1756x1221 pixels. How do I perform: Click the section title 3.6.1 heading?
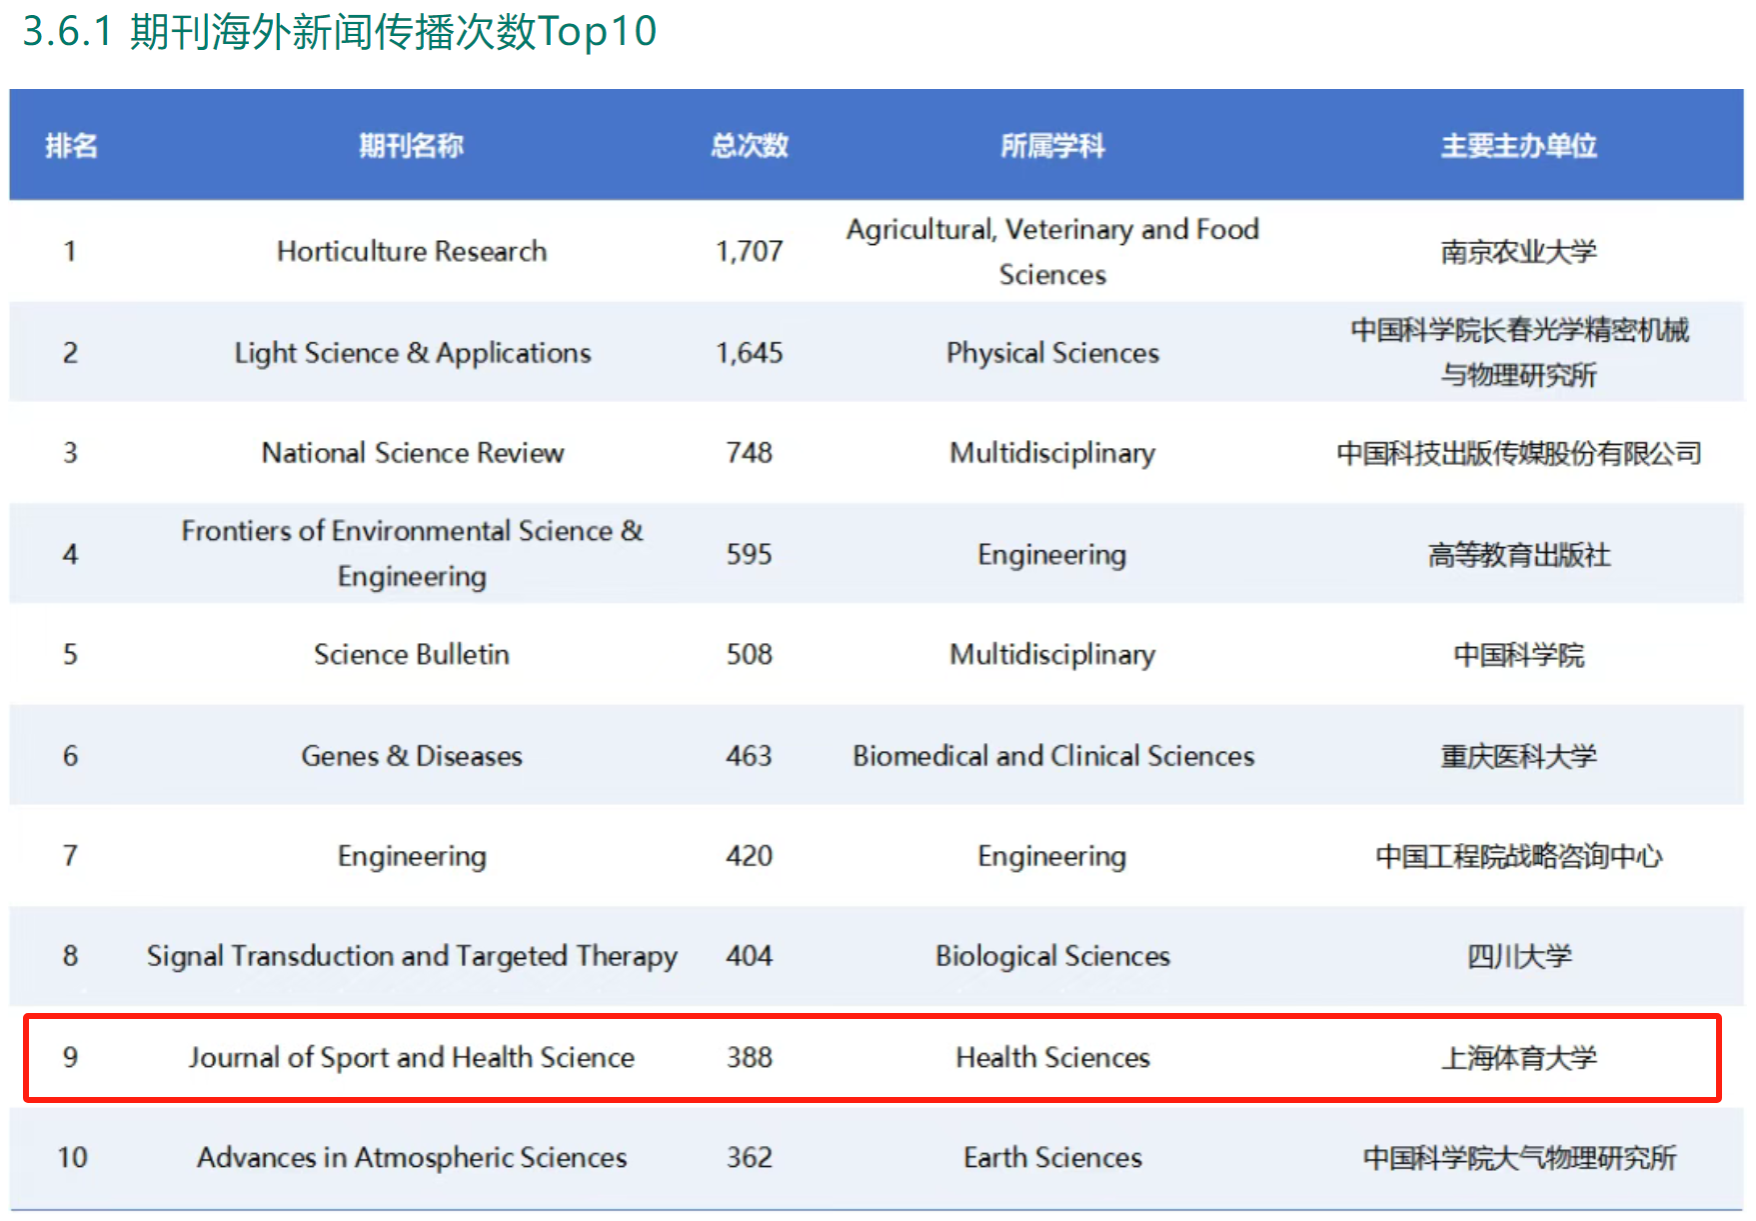[339, 31]
